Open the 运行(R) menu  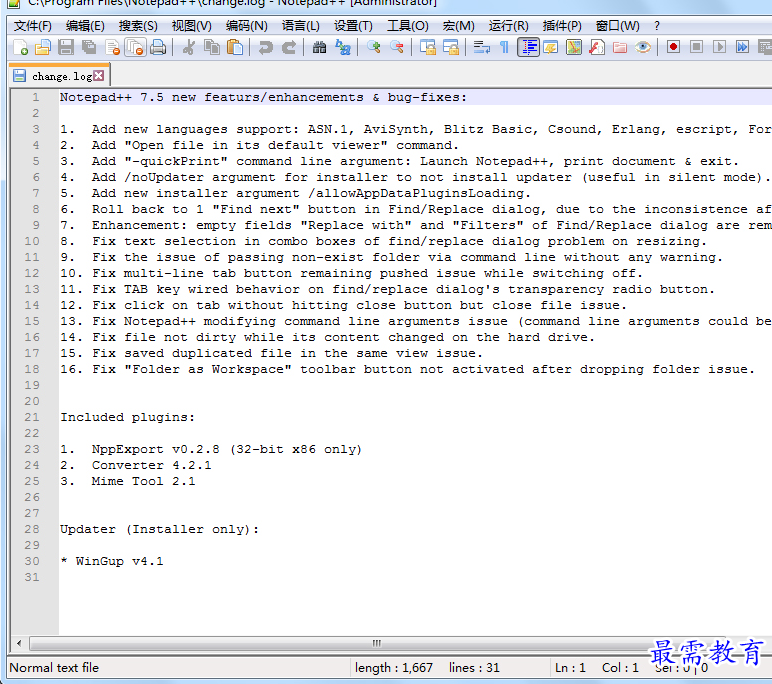tap(509, 26)
